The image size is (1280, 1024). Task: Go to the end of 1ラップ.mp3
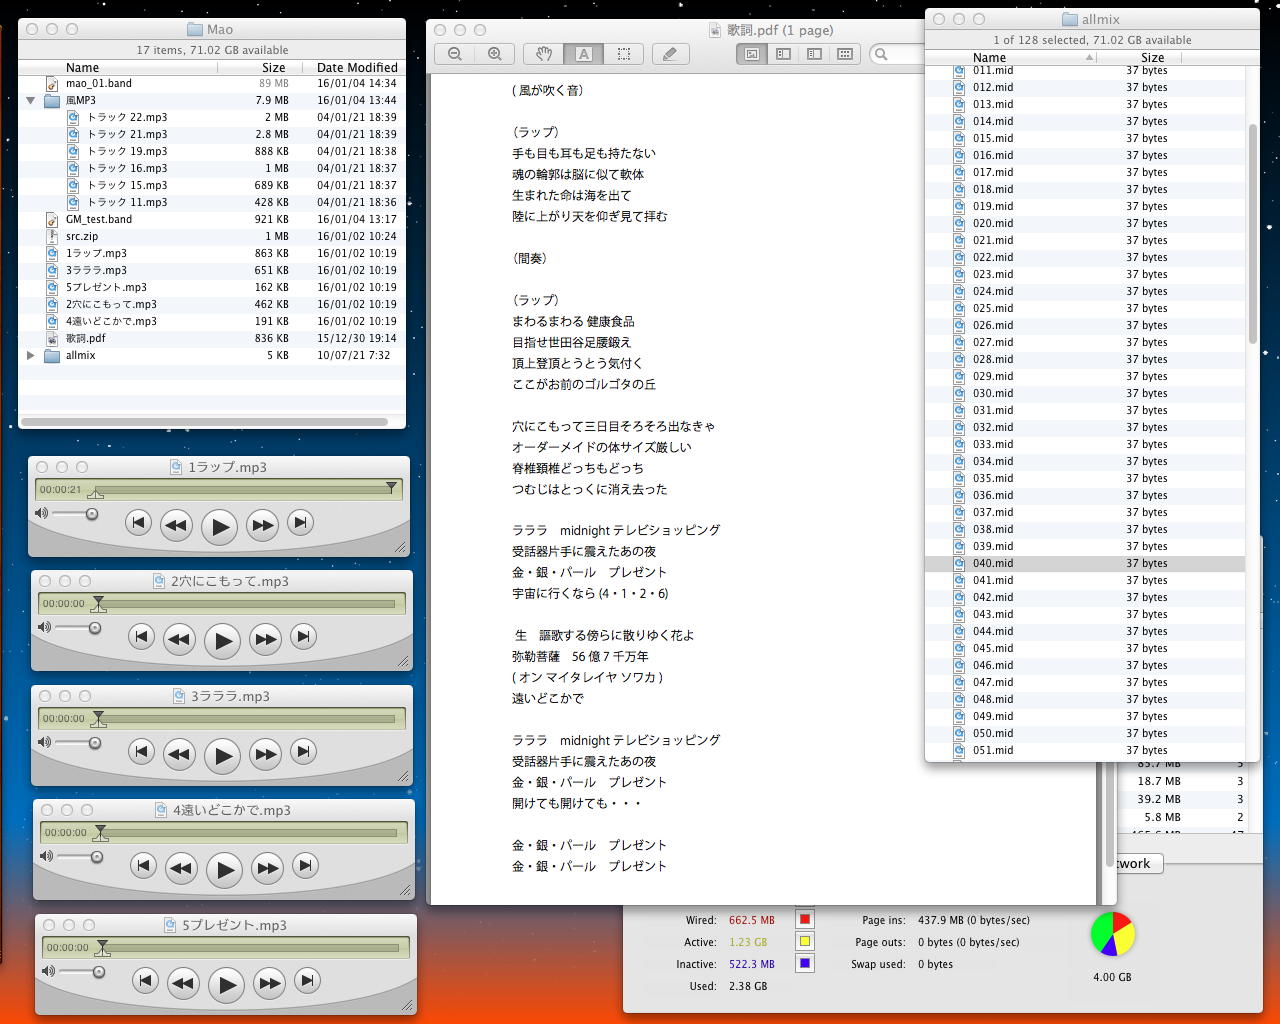[x=300, y=522]
